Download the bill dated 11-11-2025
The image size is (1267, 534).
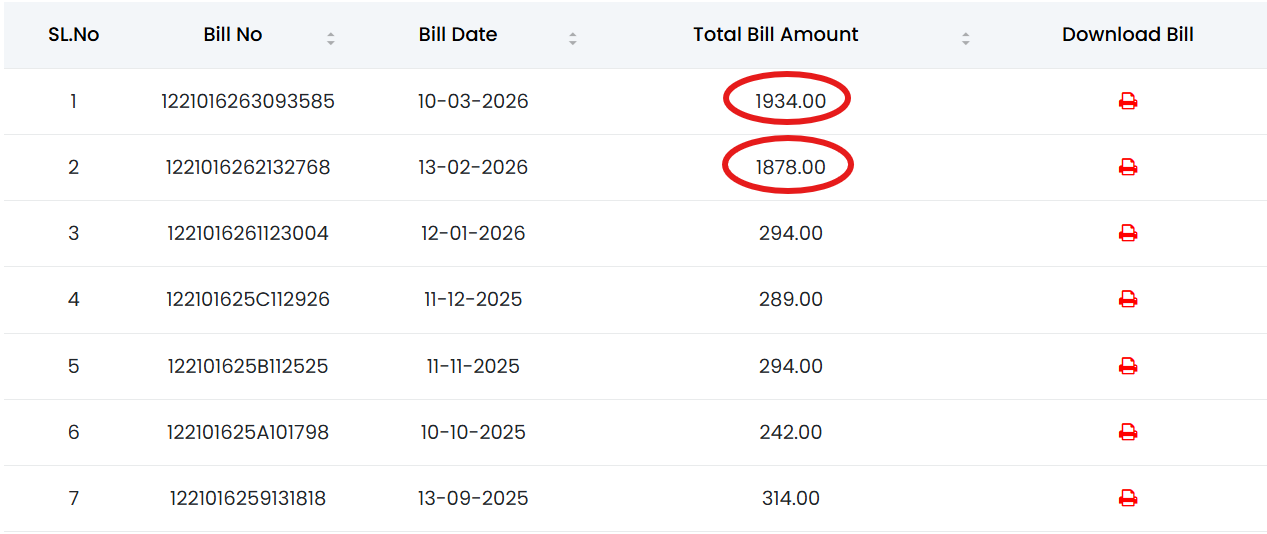[1128, 366]
